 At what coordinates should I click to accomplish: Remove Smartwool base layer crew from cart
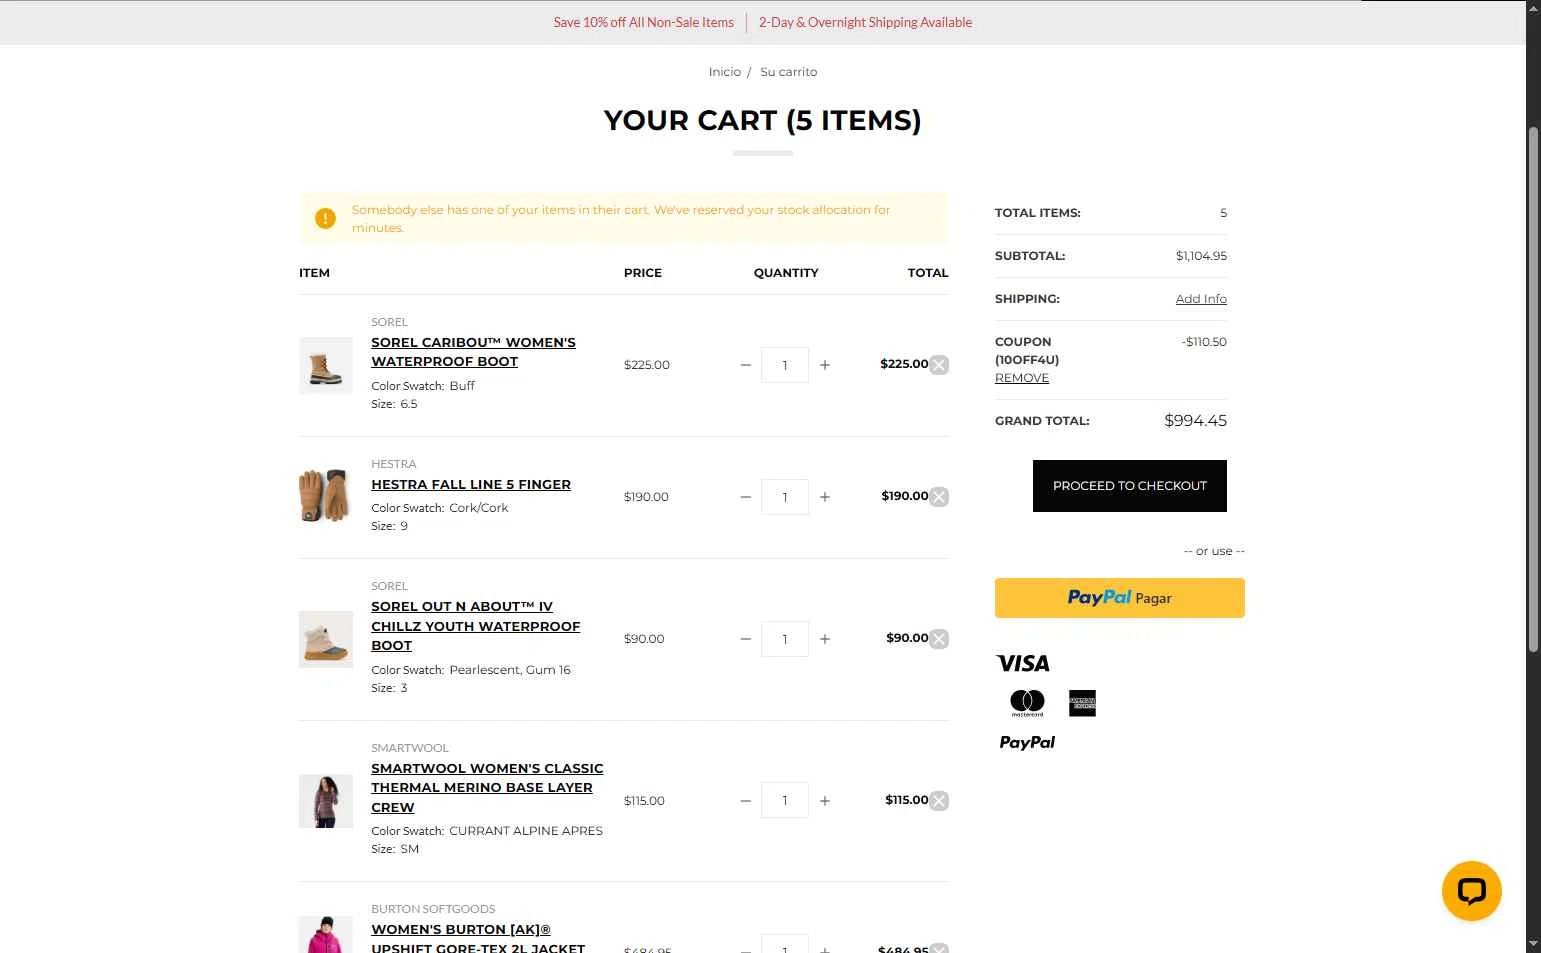coord(939,801)
